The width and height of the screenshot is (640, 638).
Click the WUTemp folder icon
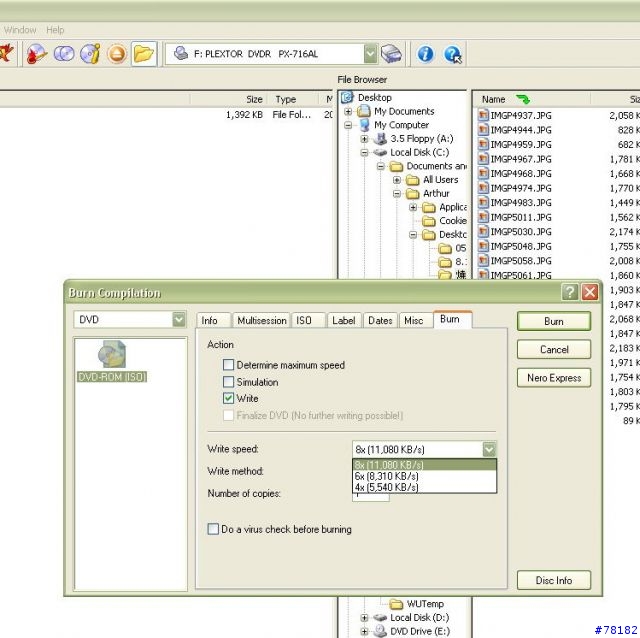click(396, 604)
